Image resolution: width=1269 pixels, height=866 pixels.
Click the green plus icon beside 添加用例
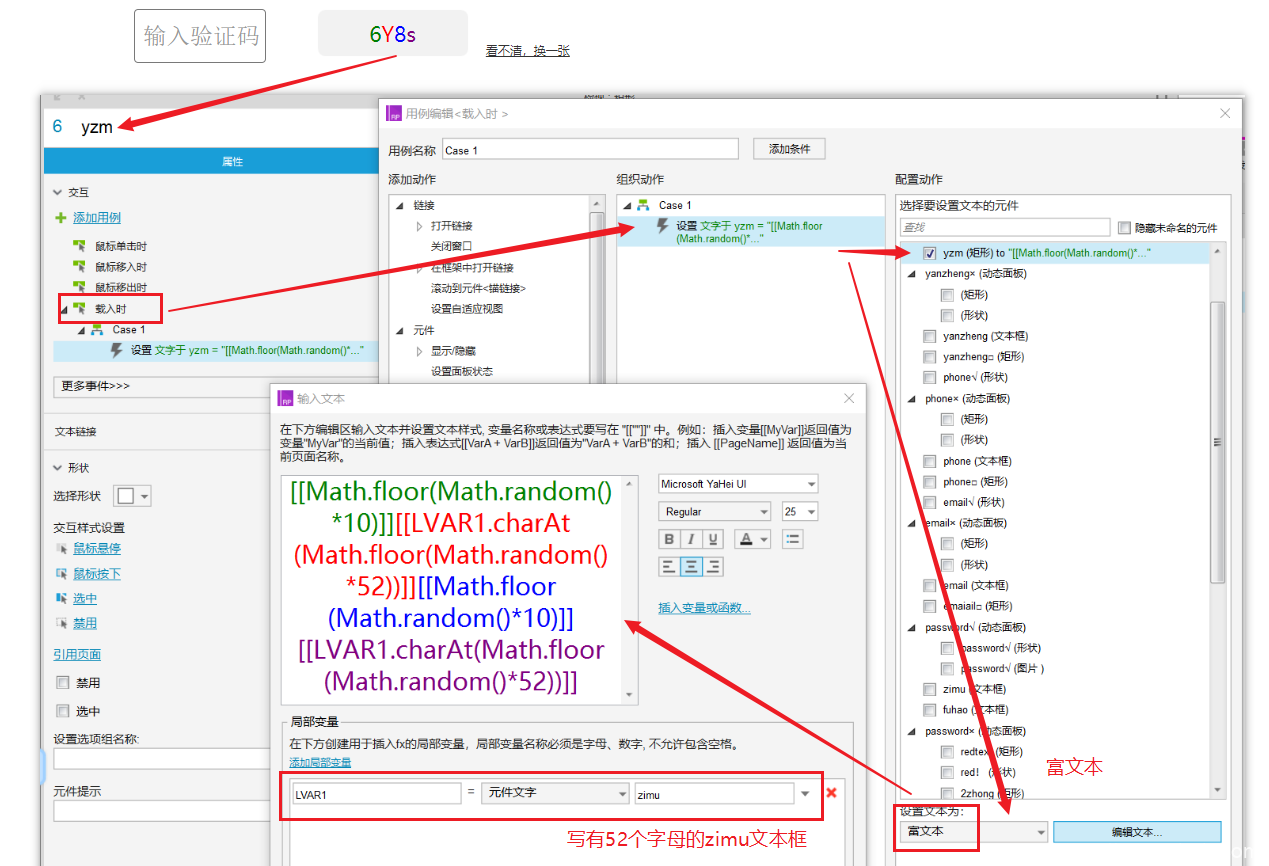point(61,218)
